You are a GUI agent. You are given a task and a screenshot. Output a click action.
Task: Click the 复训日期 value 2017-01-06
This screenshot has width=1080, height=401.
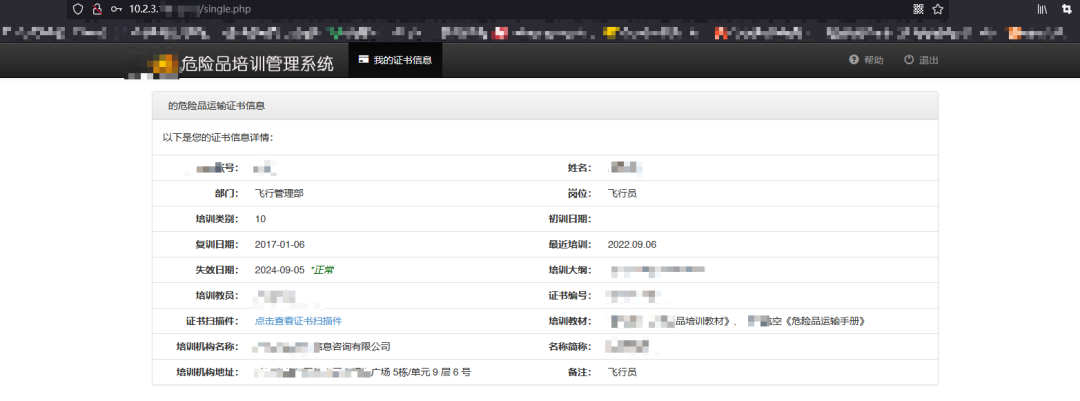(x=279, y=245)
